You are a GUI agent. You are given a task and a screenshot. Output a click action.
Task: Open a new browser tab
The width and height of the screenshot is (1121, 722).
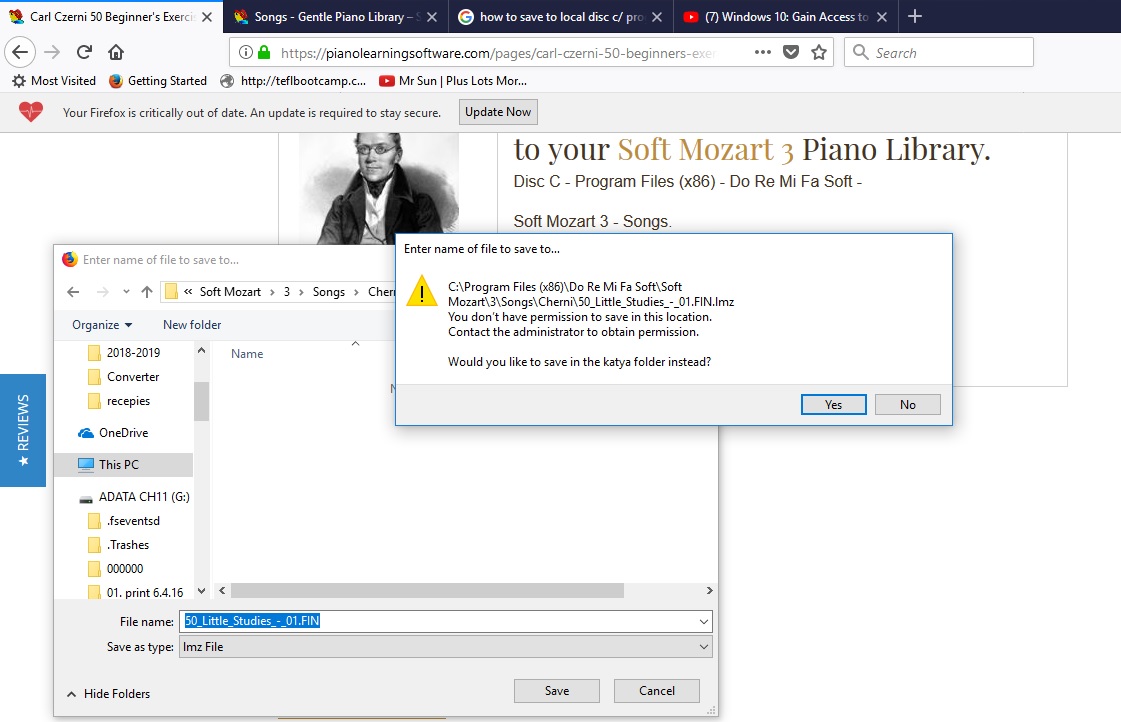point(914,16)
